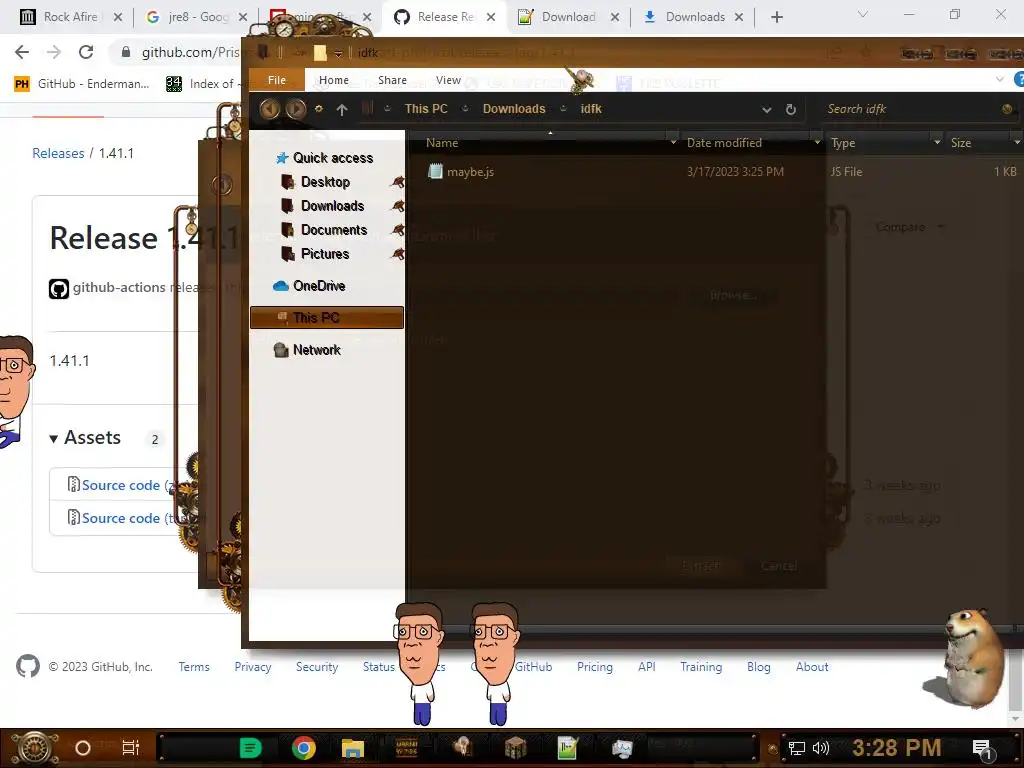This screenshot has height=768, width=1024.
Task: Open the Home ribbon tab
Action: point(334,80)
